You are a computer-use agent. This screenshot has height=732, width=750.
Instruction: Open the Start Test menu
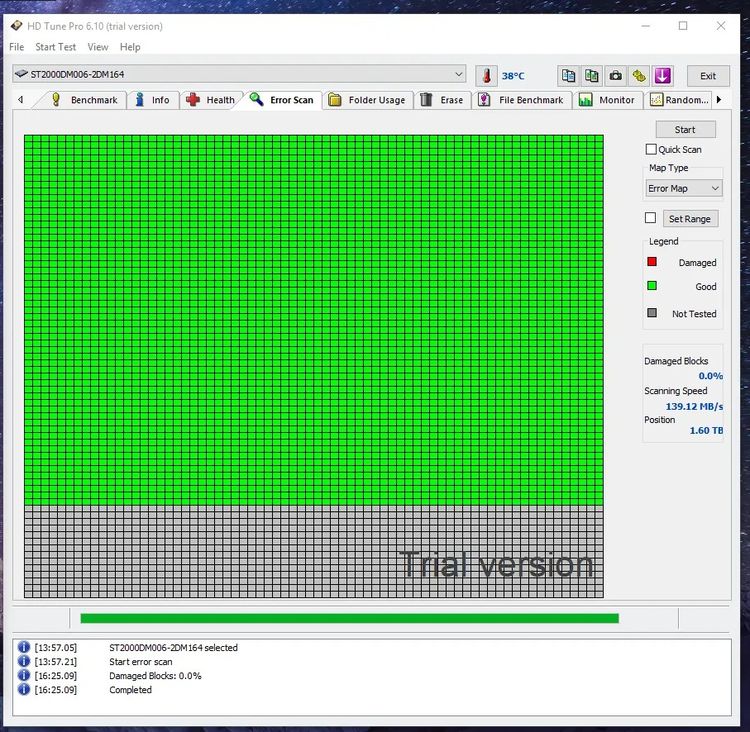[x=55, y=47]
